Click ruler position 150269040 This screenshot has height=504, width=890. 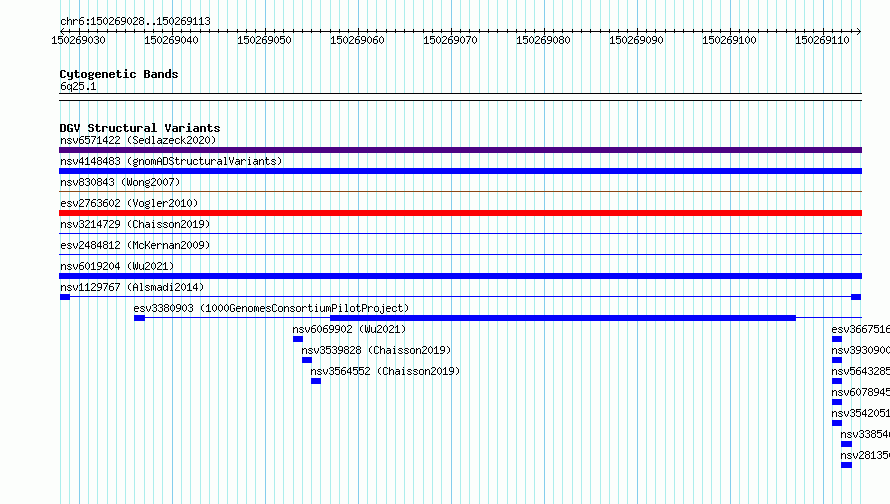[171, 40]
